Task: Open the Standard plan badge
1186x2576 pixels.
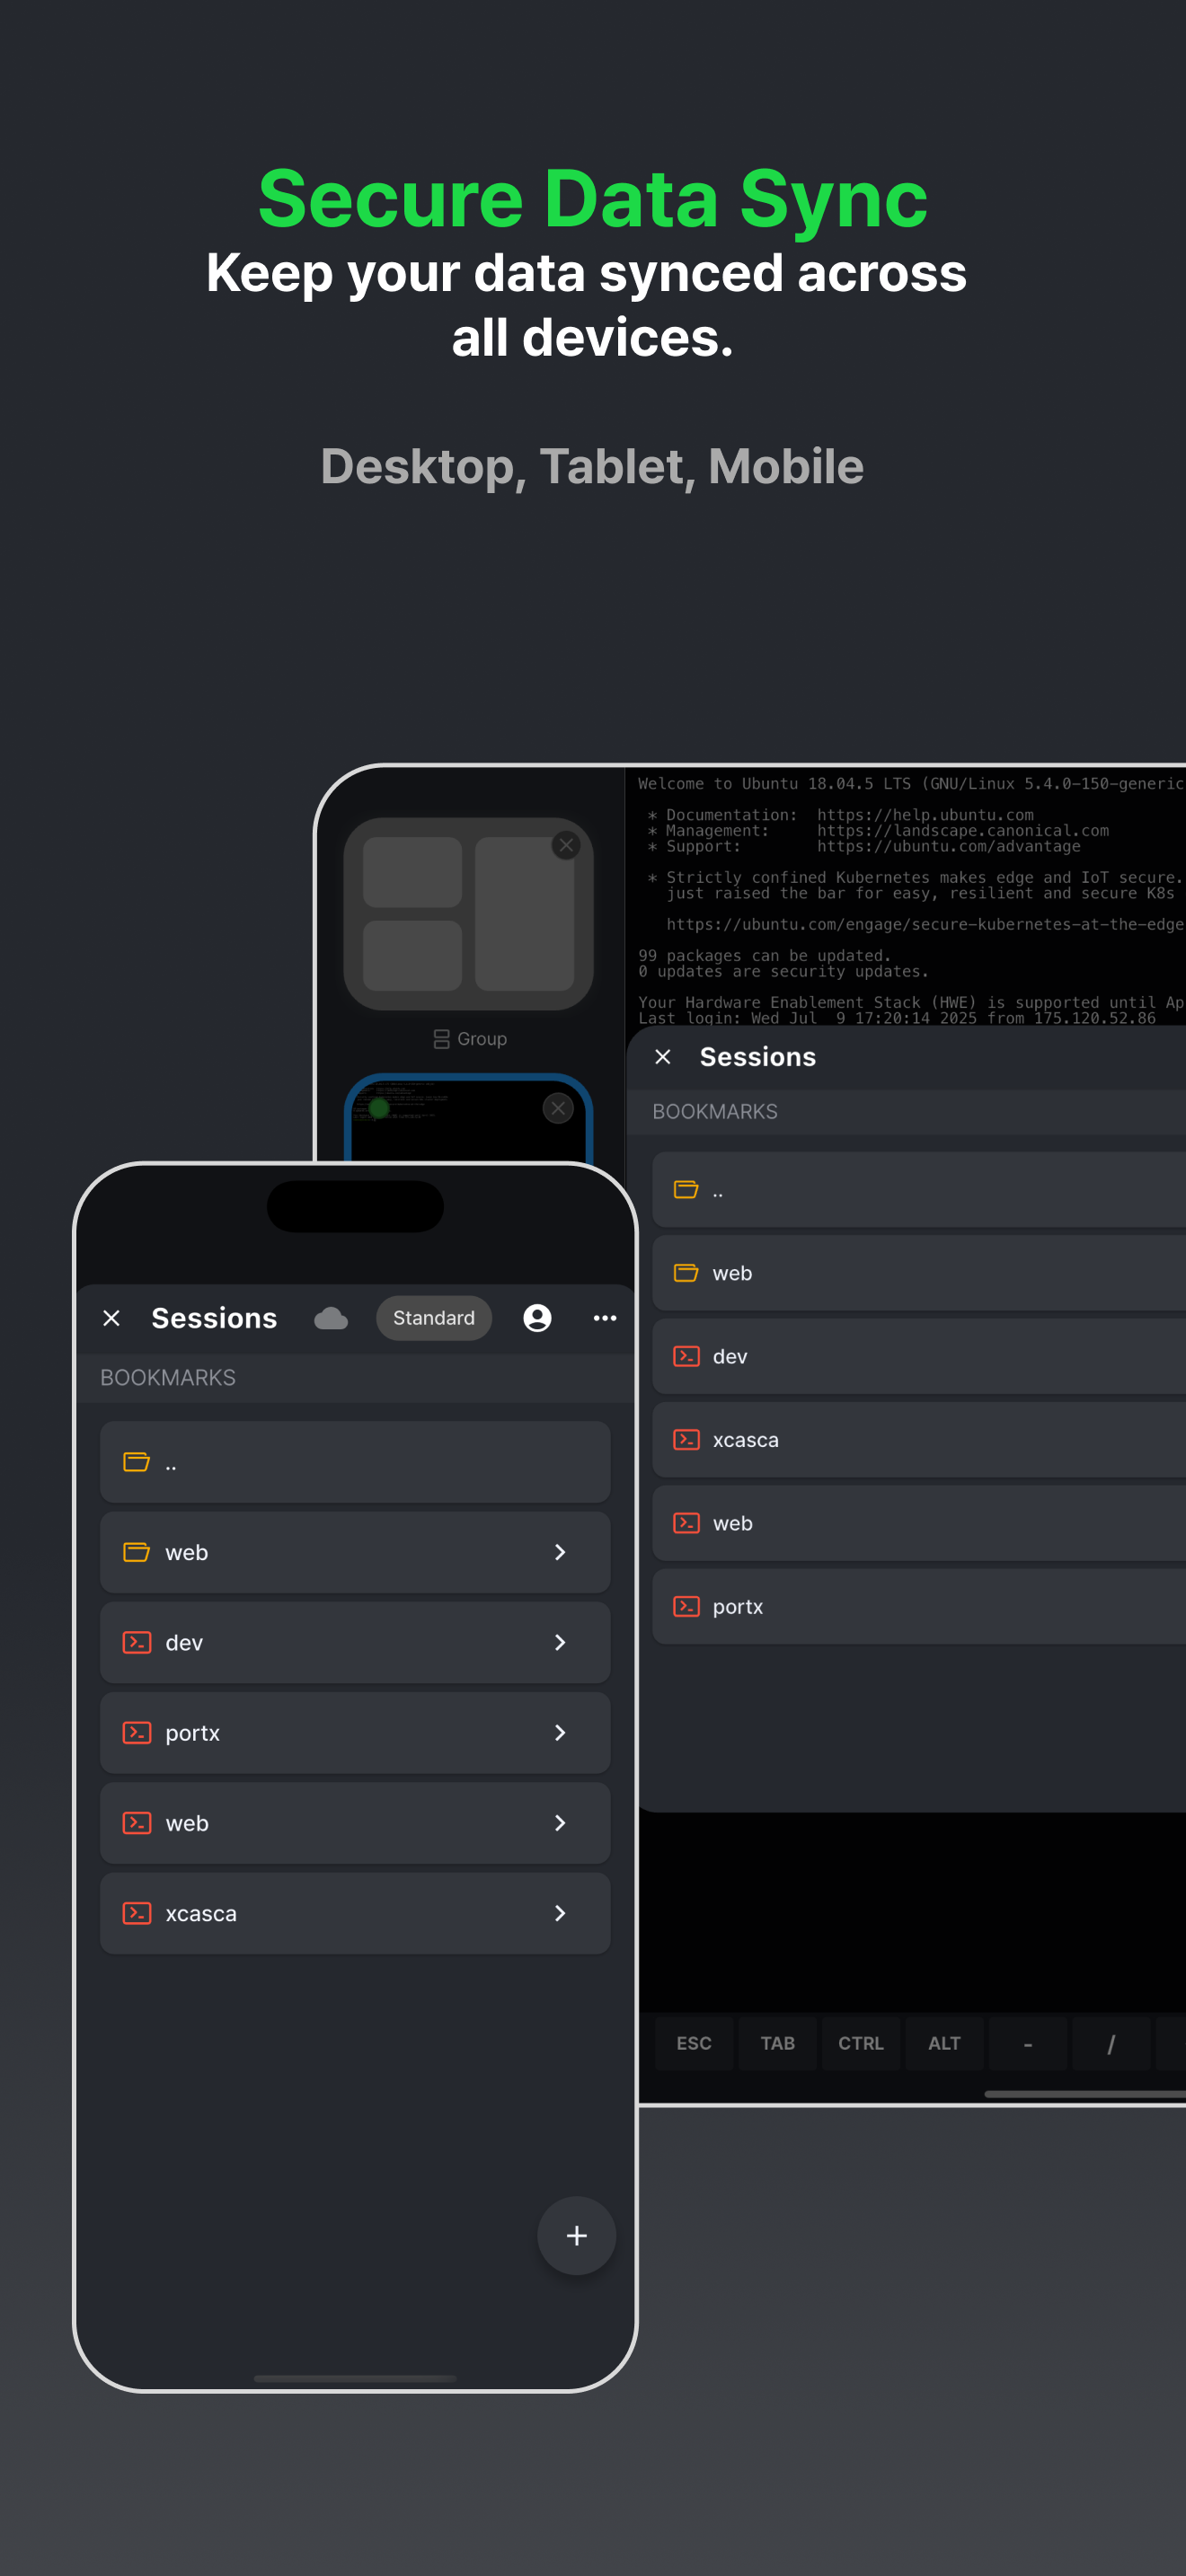Action: click(x=434, y=1318)
